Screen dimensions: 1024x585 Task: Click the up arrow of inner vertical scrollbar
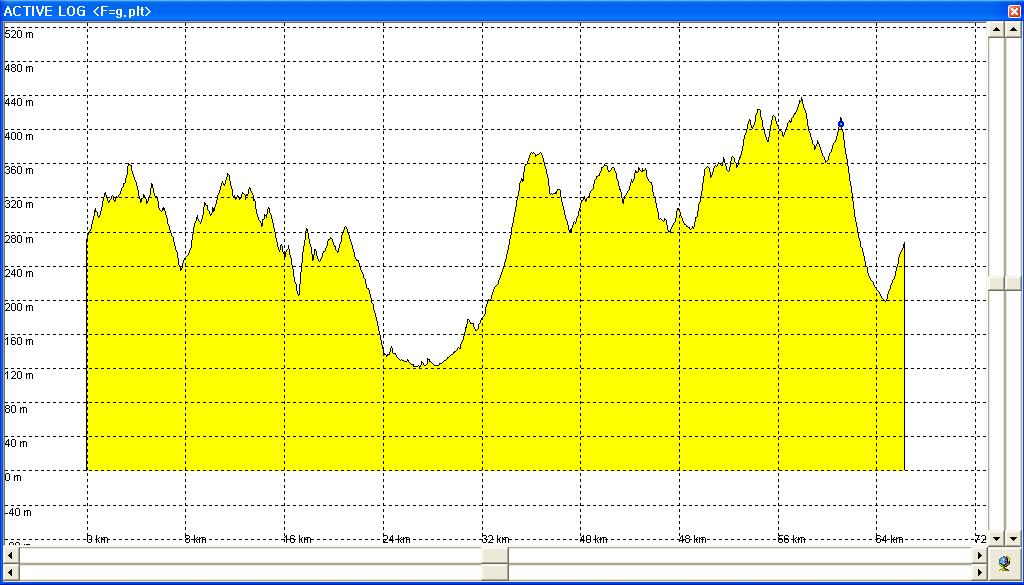[997, 30]
